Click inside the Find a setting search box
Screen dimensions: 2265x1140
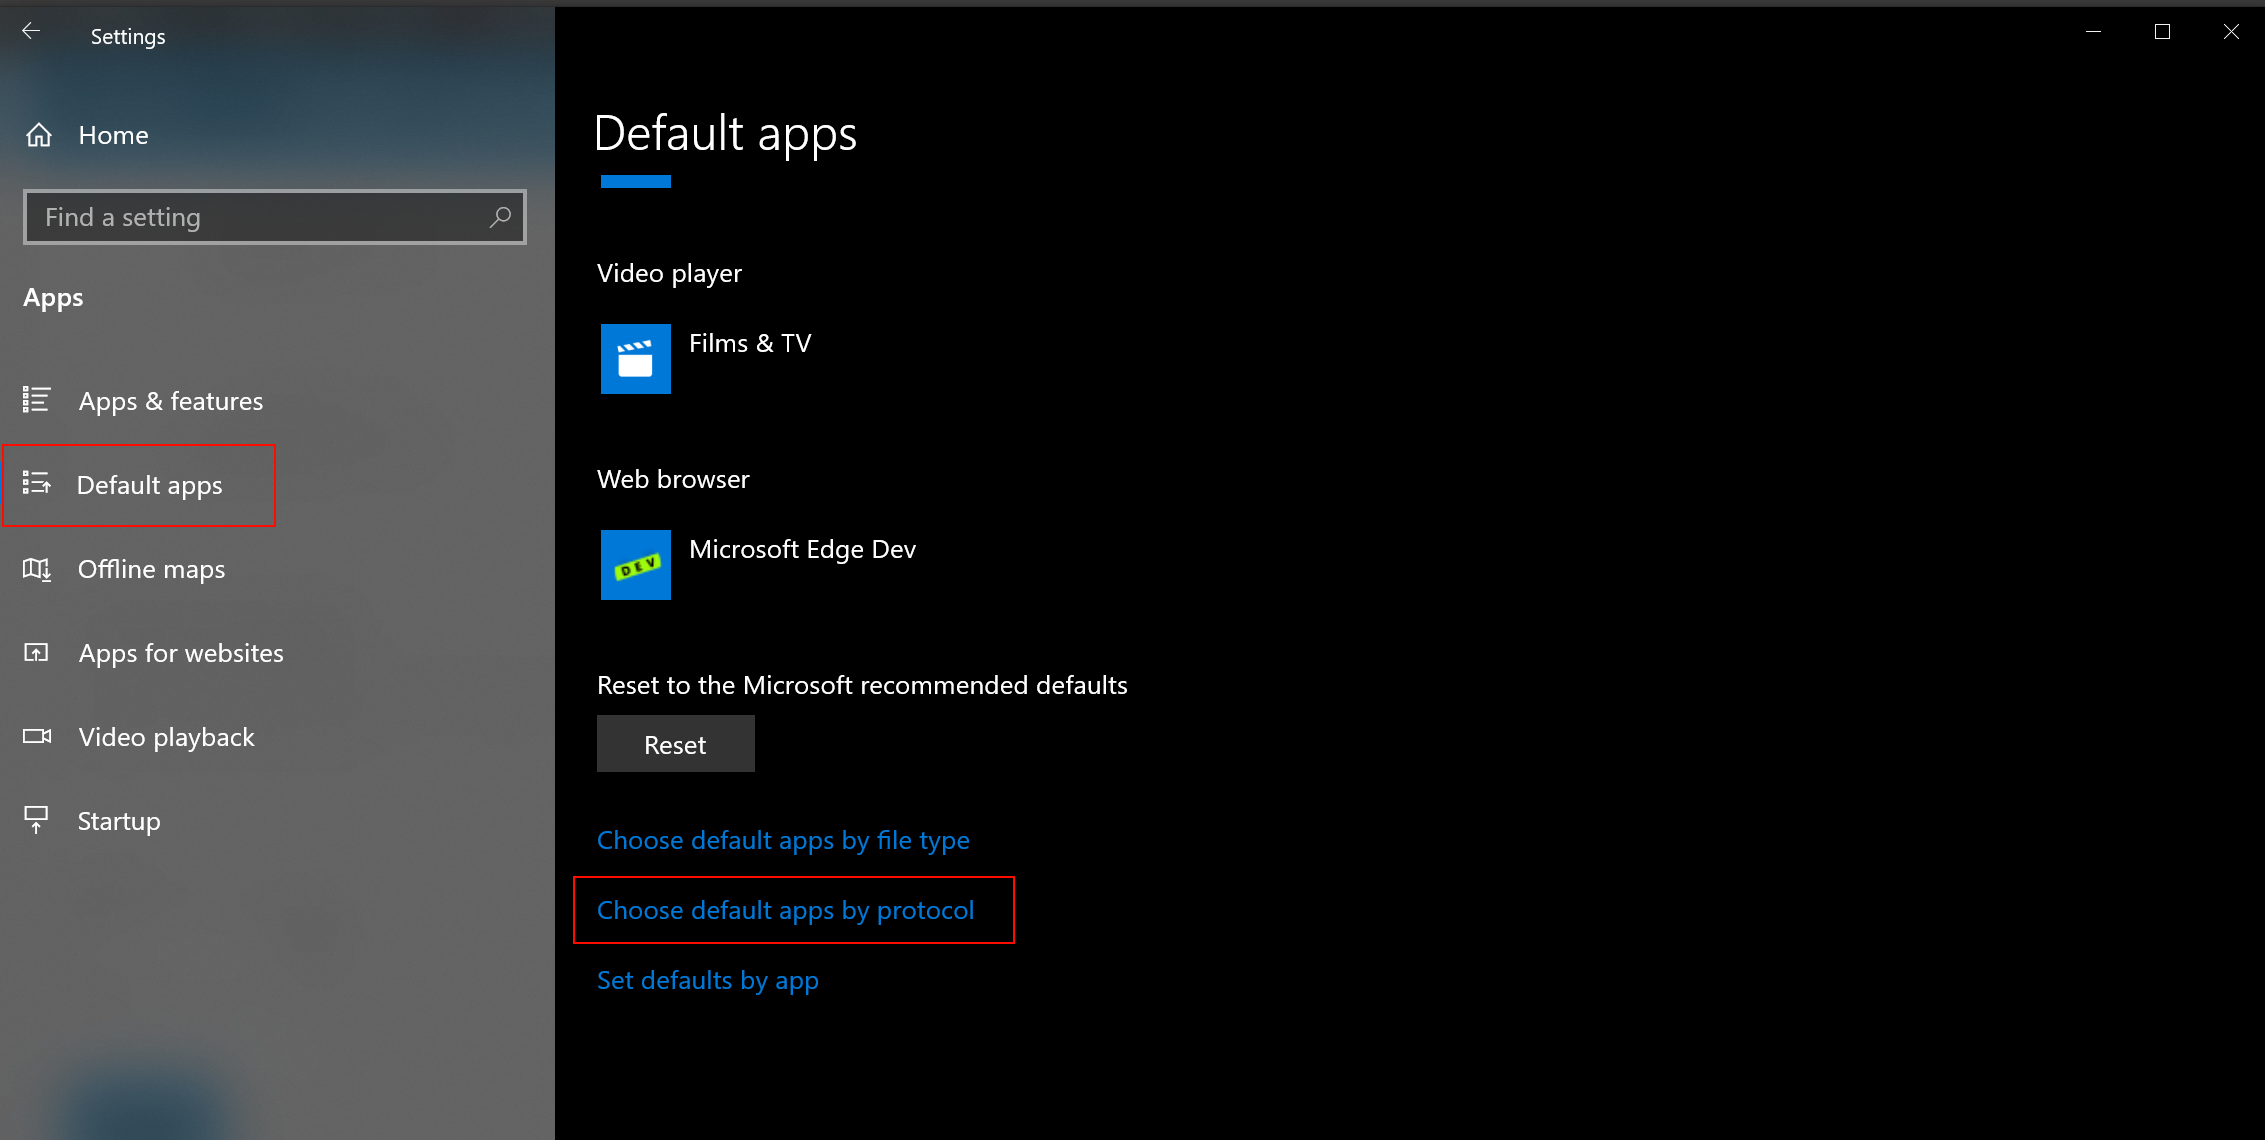tap(250, 216)
